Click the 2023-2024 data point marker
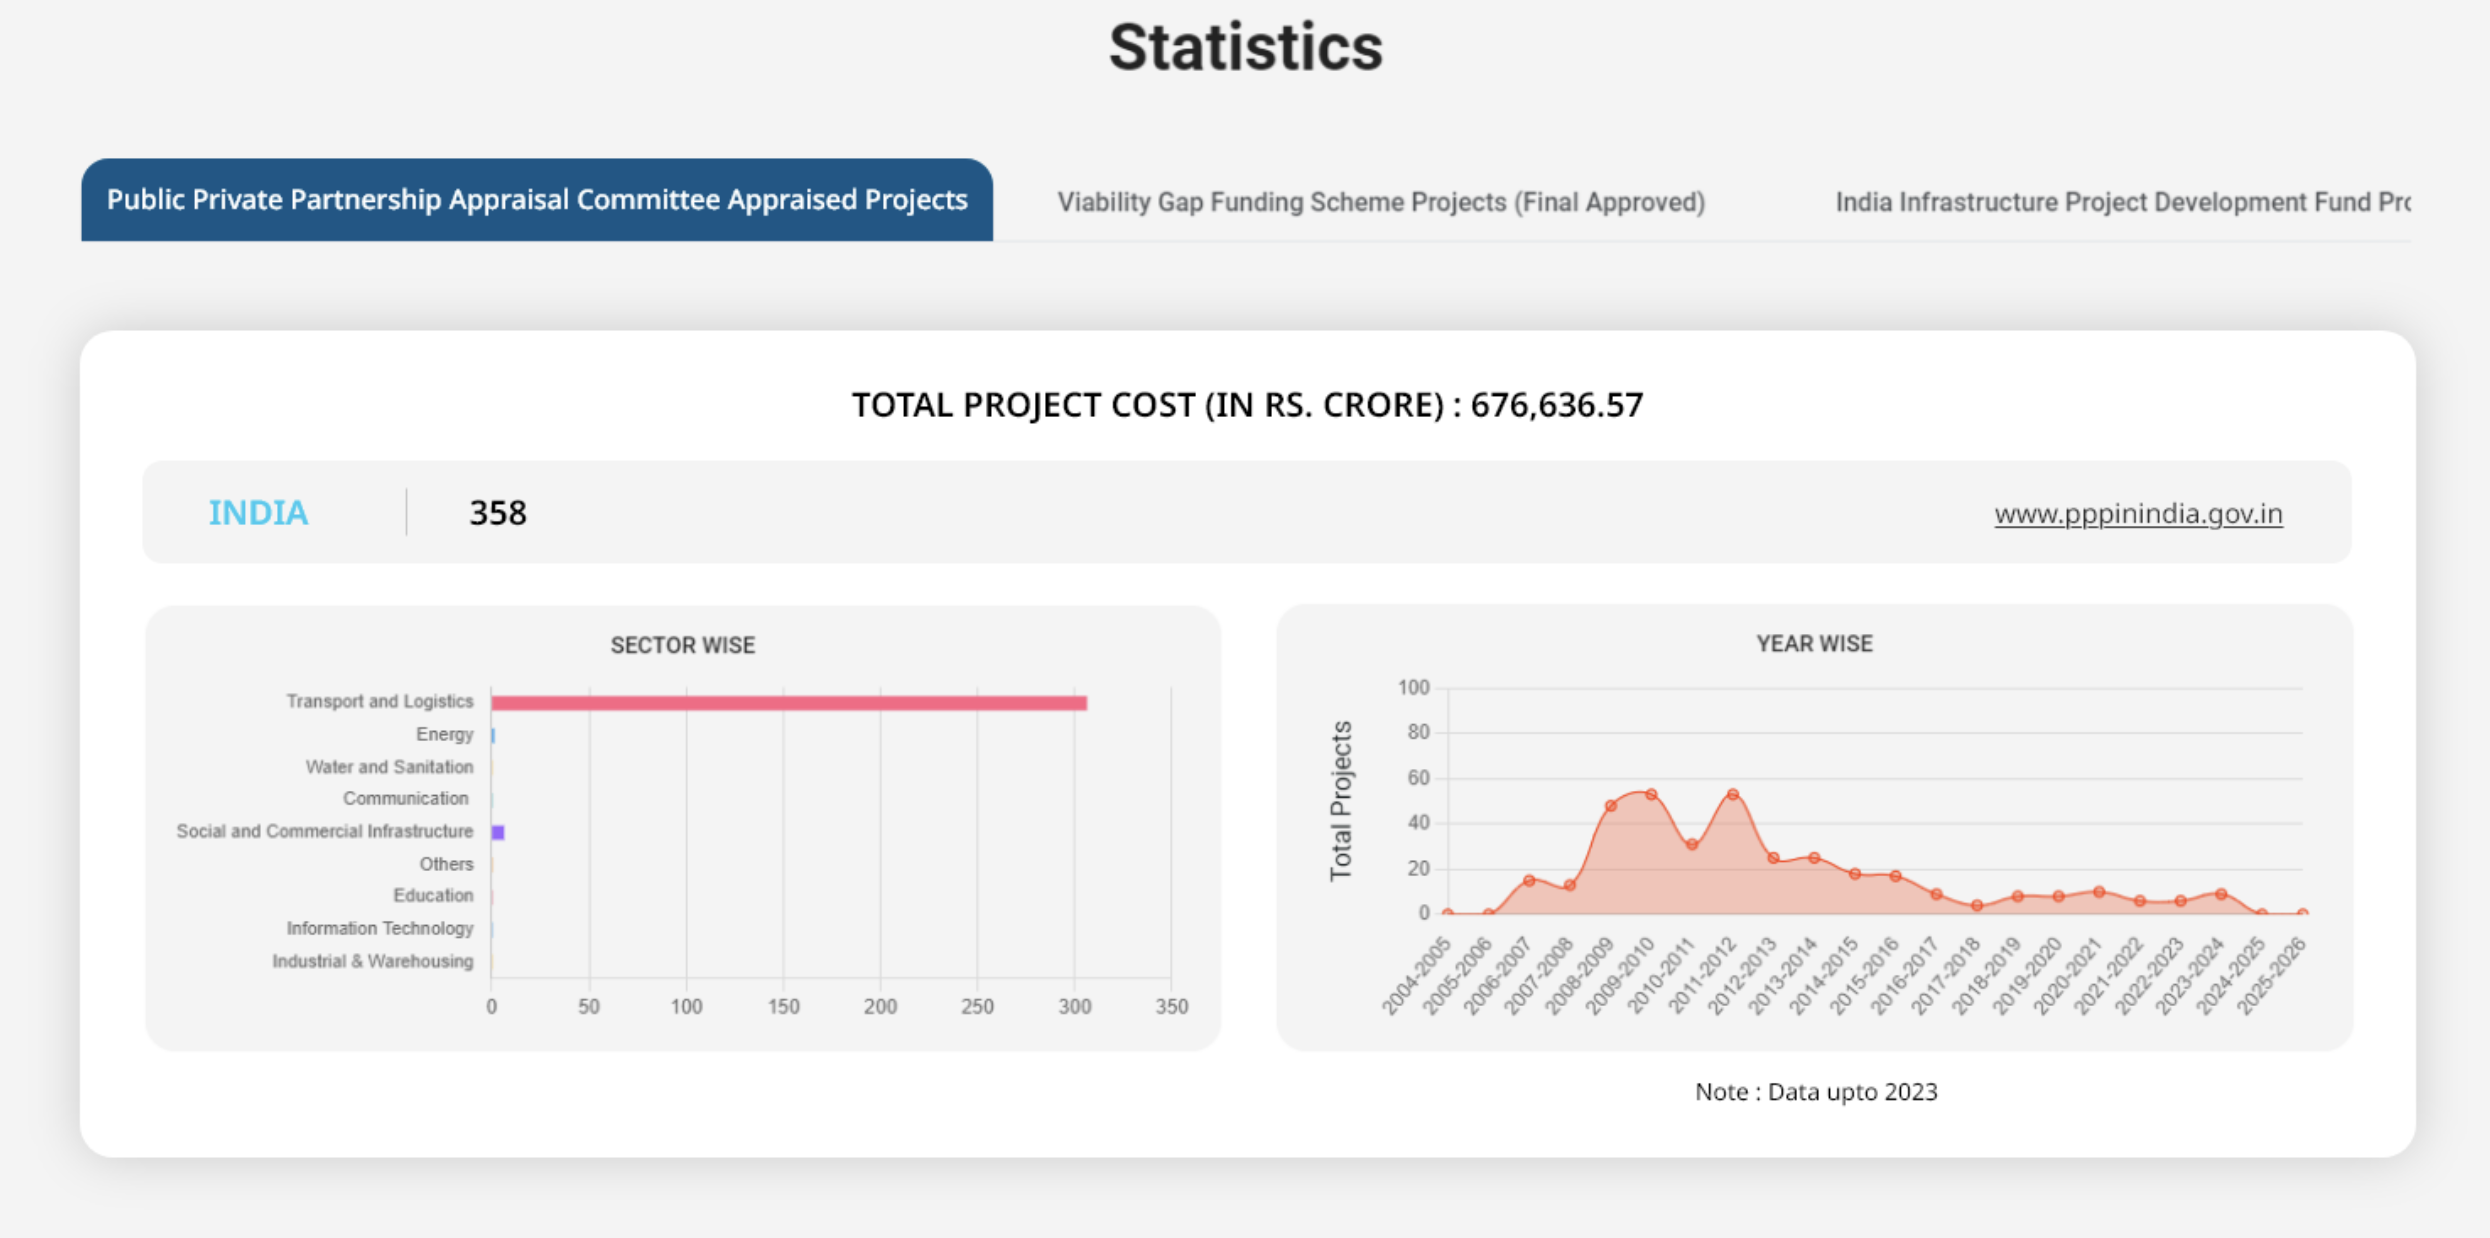Screen dimensions: 2490x1238 coord(2221,894)
